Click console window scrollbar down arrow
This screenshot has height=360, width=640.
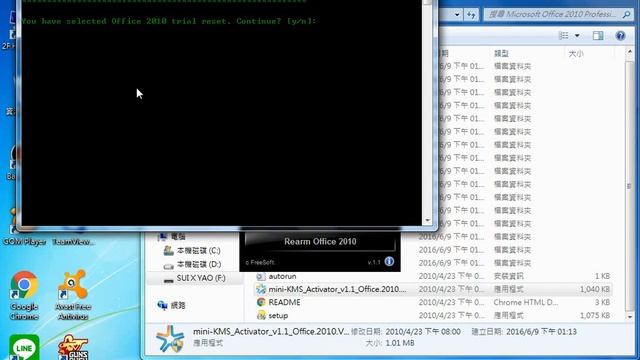427,220
